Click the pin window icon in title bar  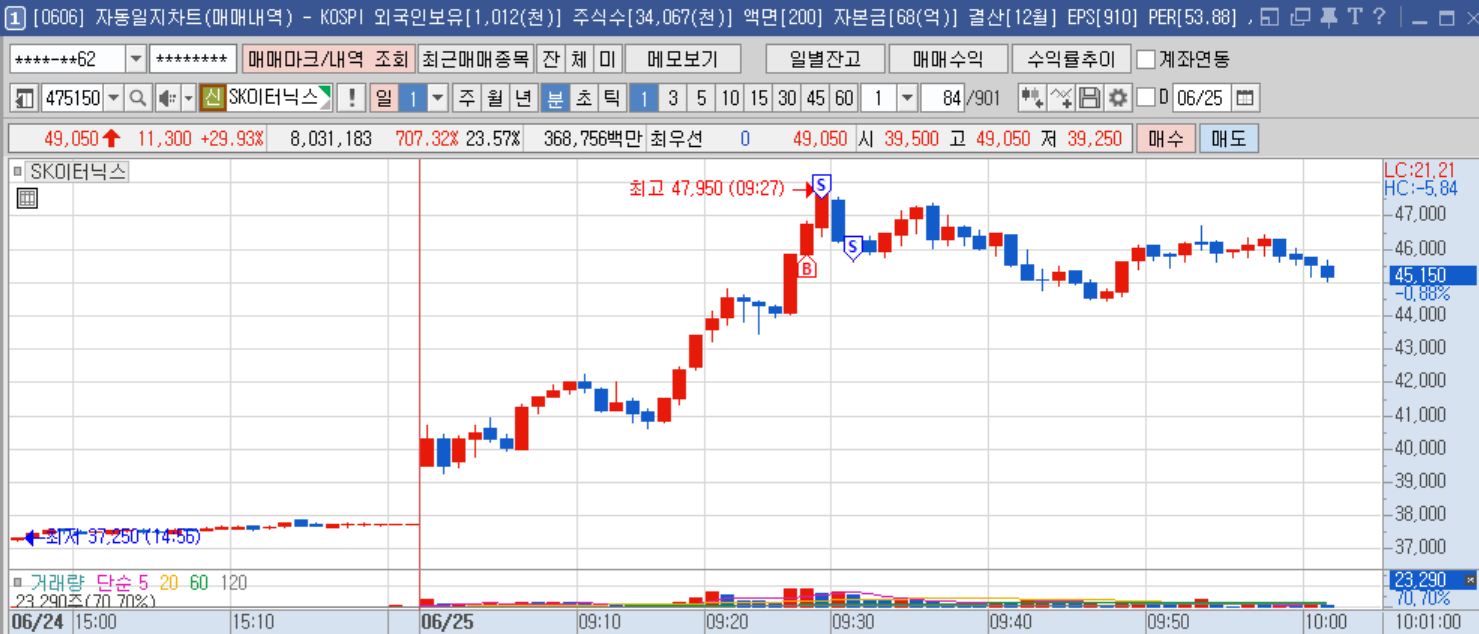[1328, 16]
